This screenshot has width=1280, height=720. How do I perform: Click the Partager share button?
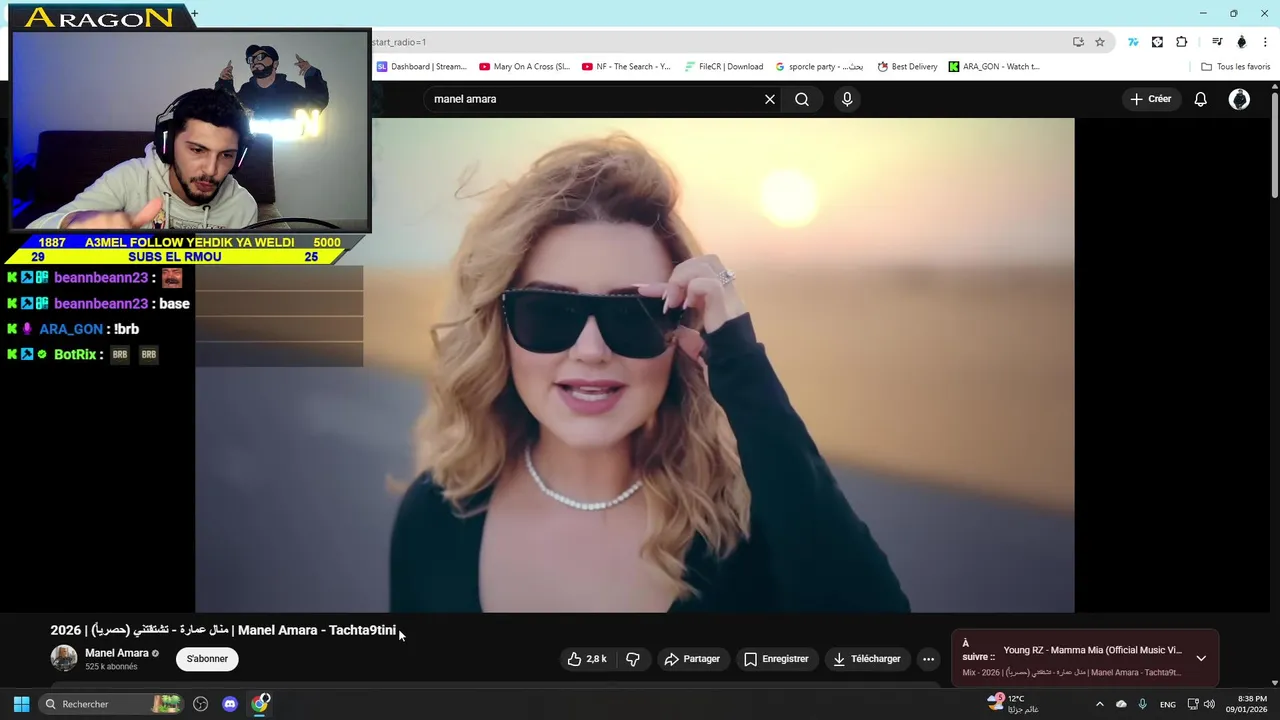point(692,659)
